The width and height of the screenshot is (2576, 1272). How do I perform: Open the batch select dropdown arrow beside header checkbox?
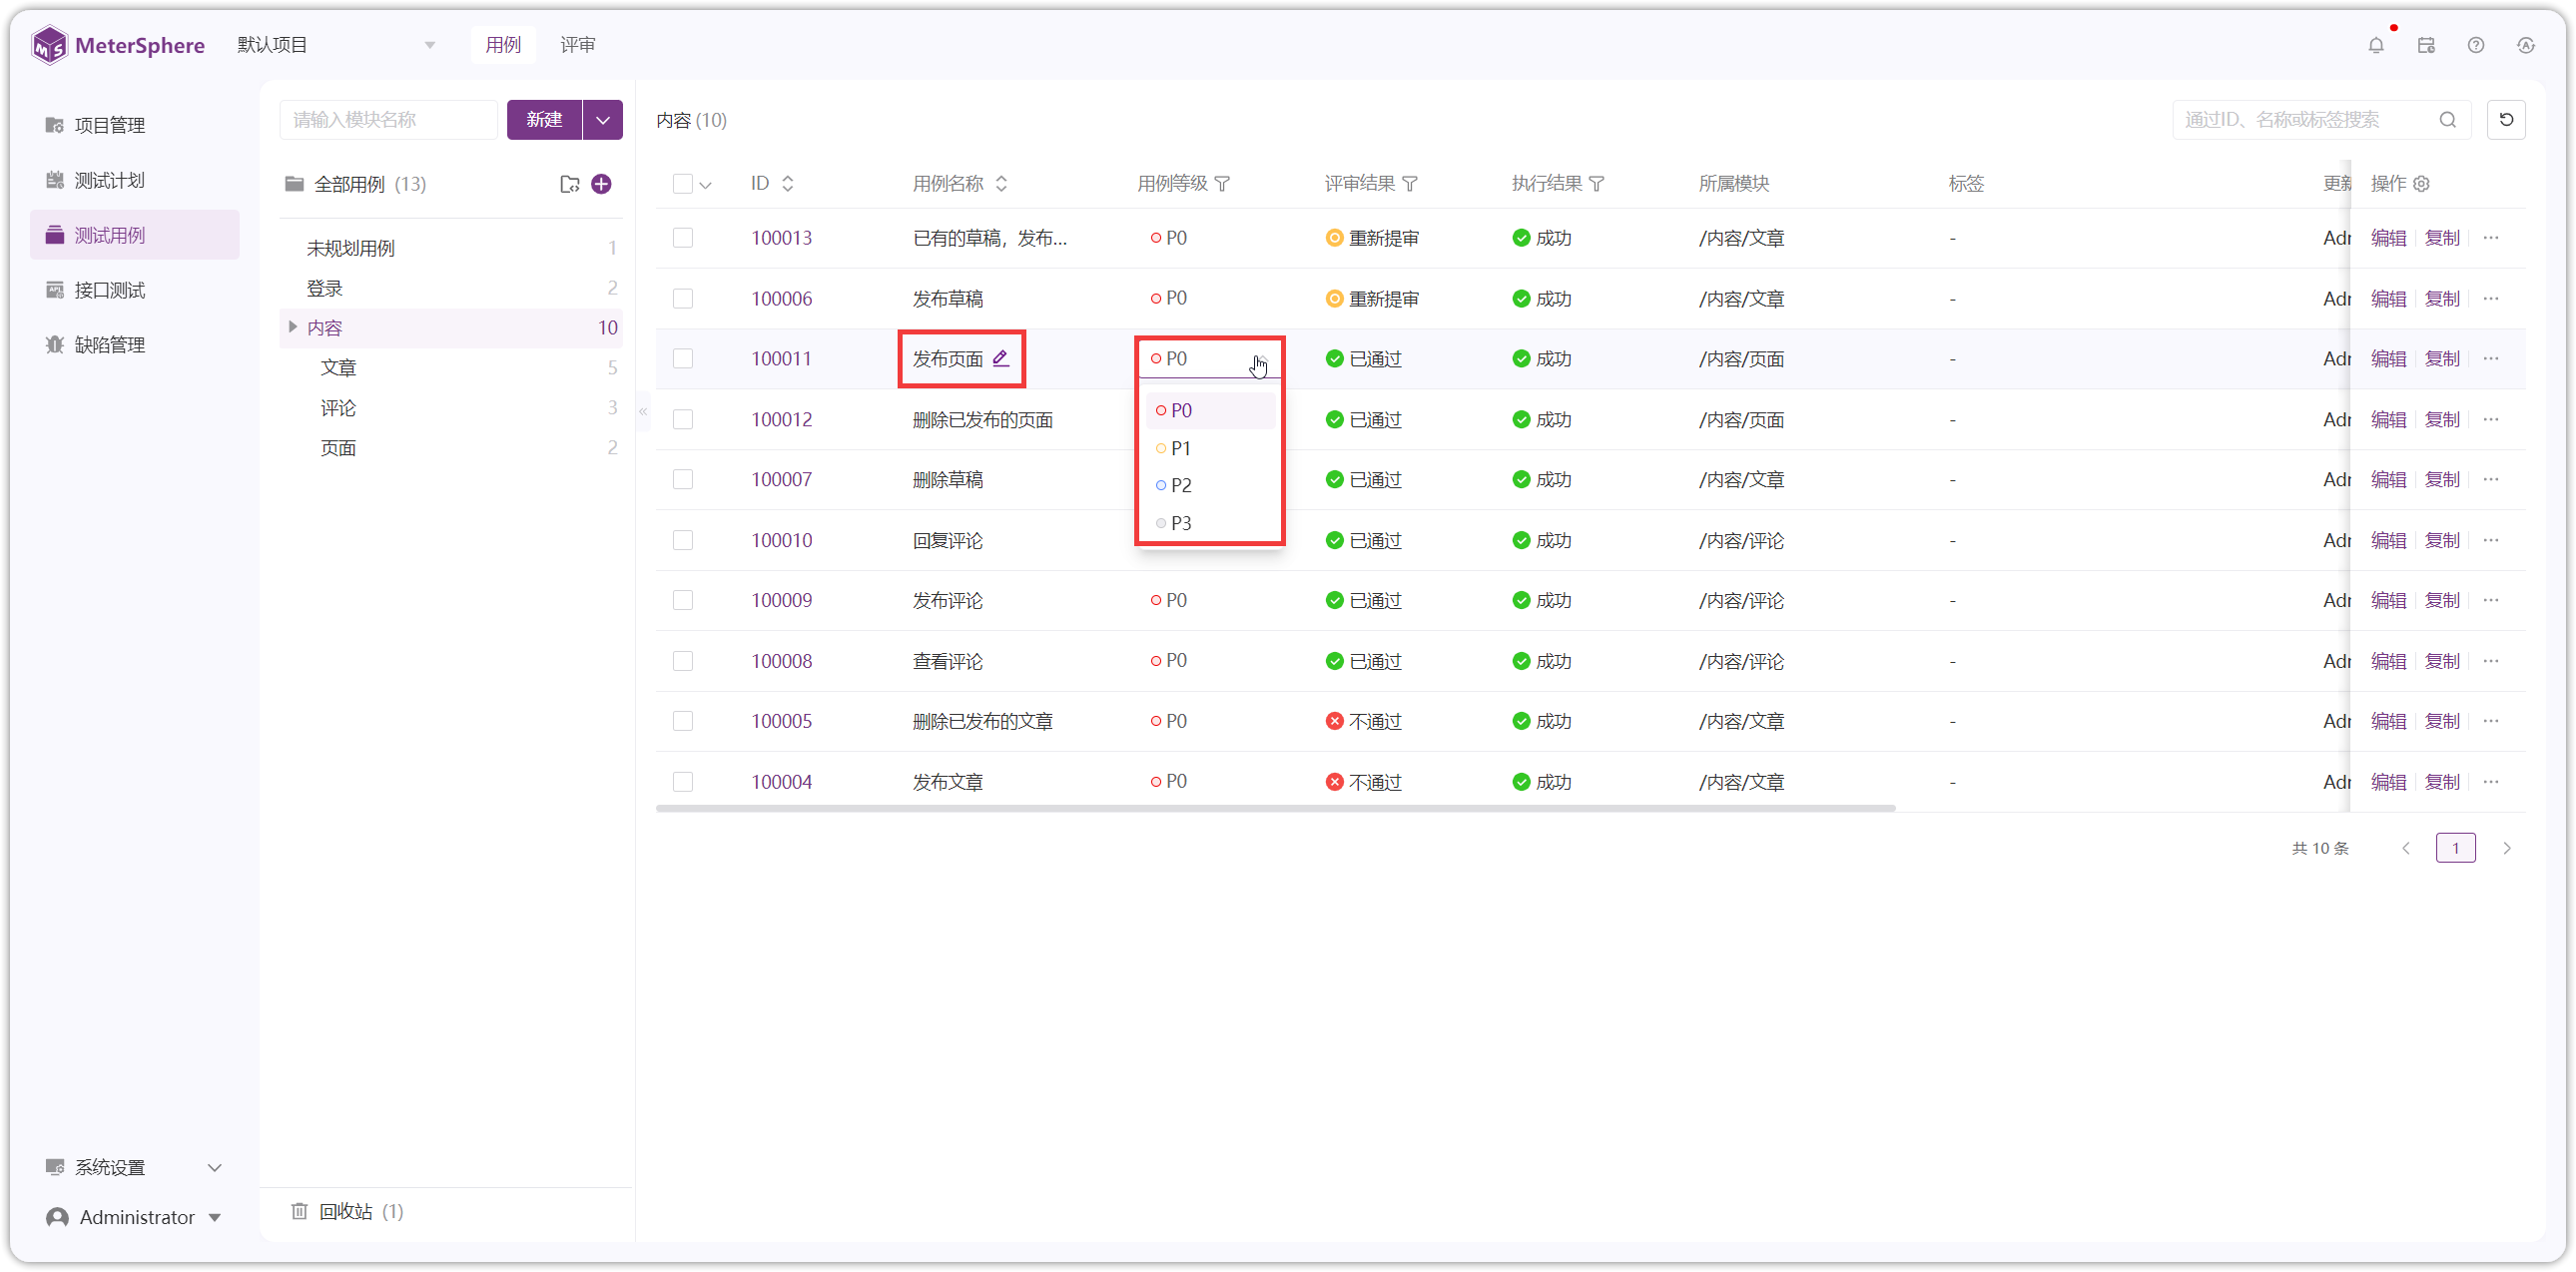706,185
